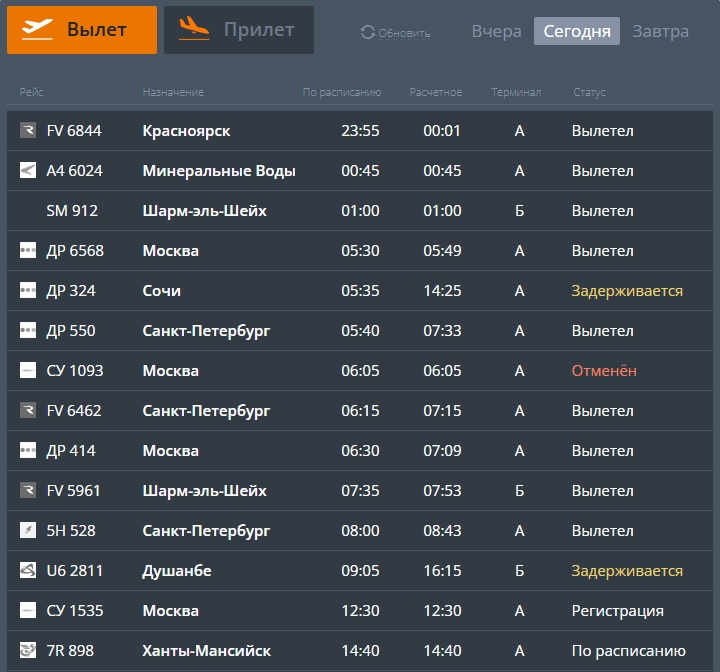Image resolution: width=720 pixels, height=672 pixels.
Task: Click the airline logo for flight U6 2811
Action: tap(28, 571)
